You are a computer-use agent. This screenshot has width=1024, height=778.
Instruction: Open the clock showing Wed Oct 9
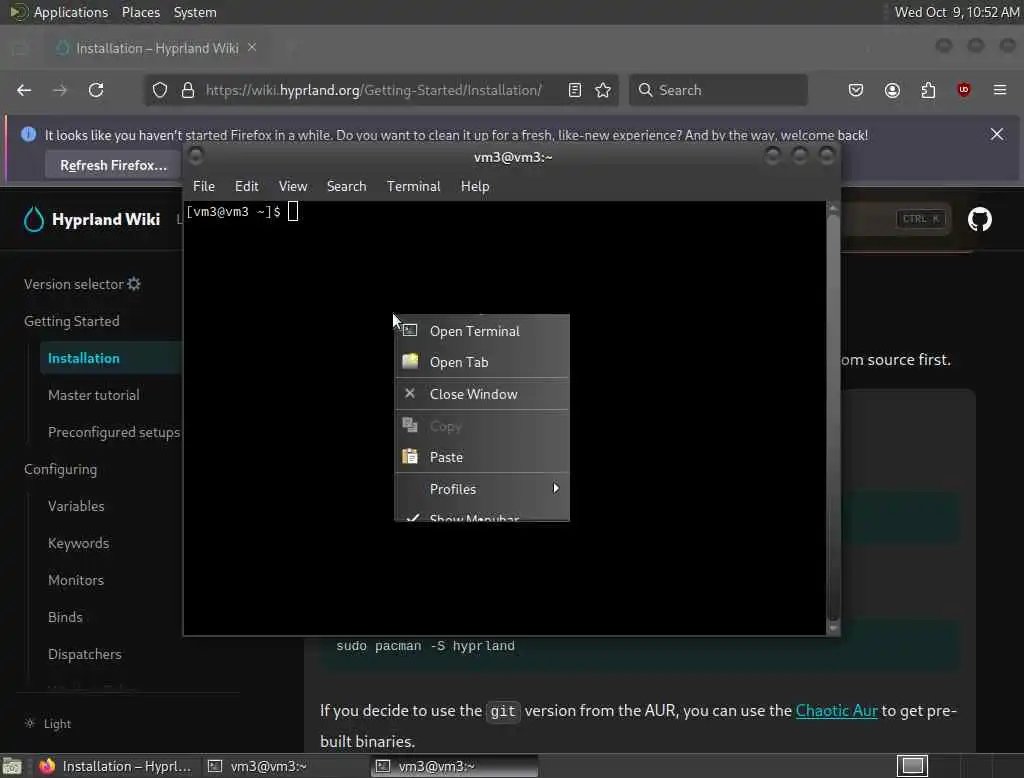956,12
